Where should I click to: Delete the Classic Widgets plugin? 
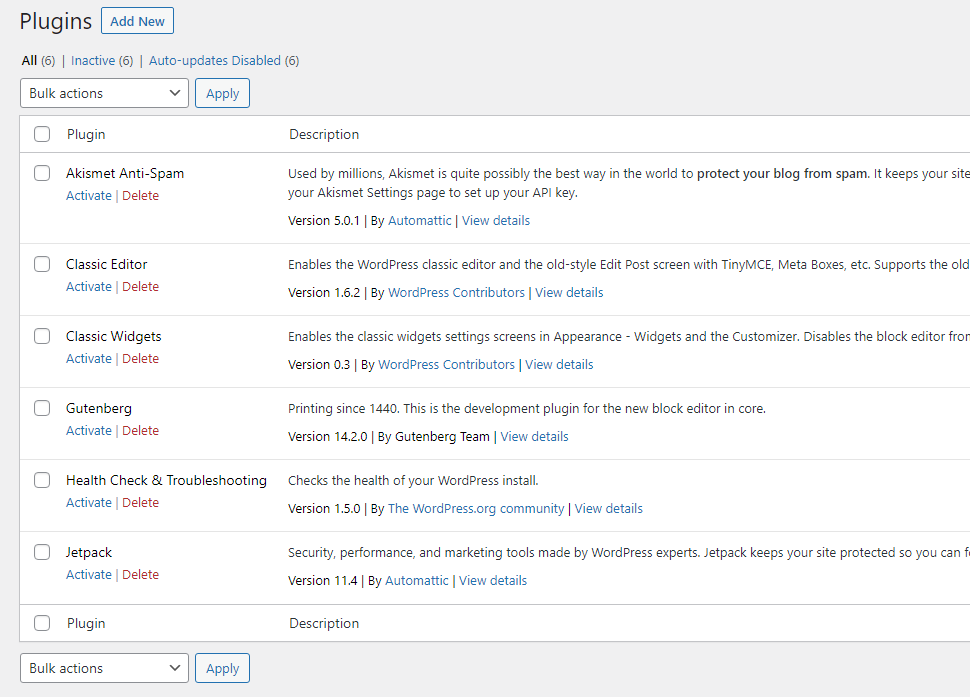(140, 358)
